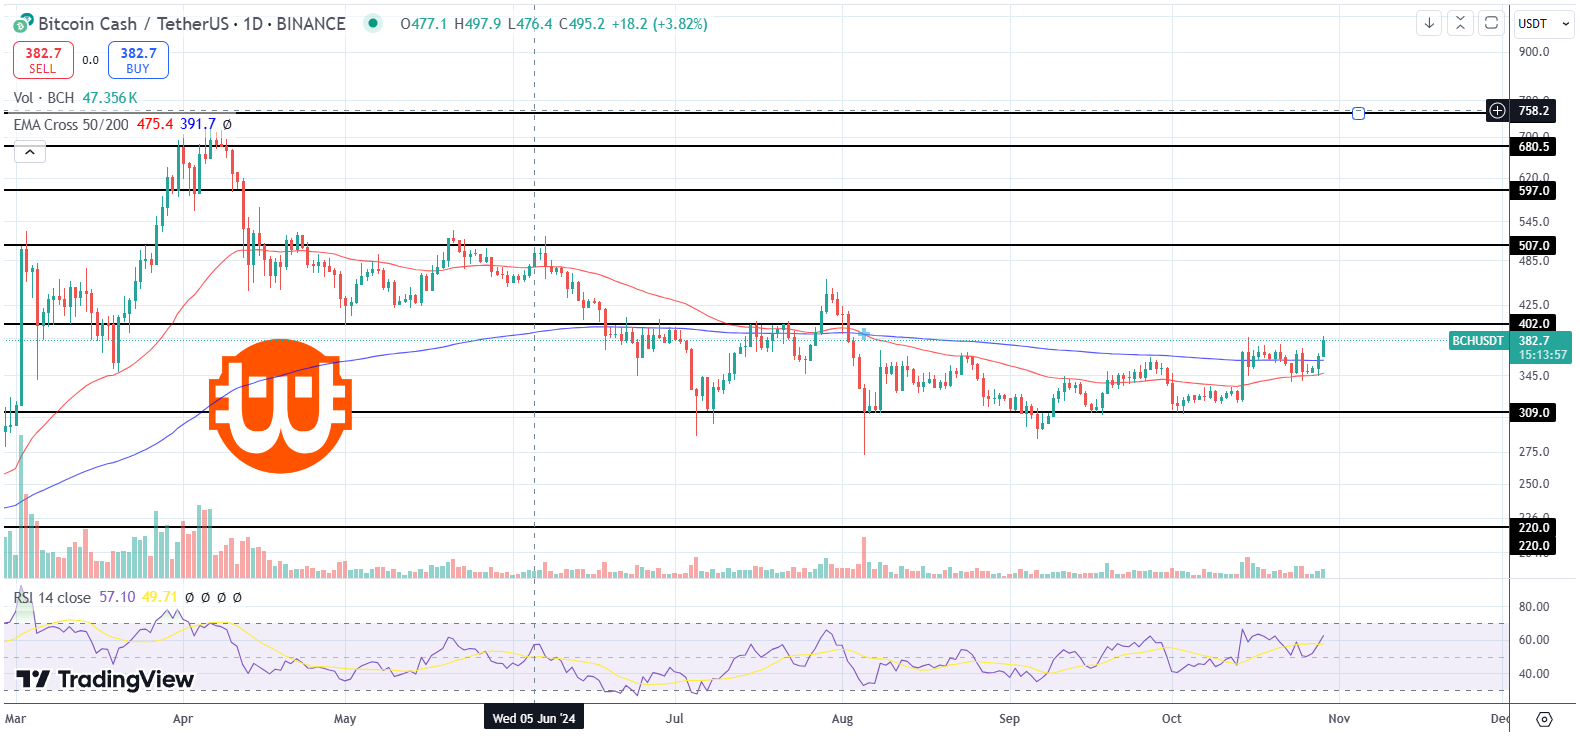Click the Oct label on time axis
1580x736 pixels.
(x=1172, y=719)
